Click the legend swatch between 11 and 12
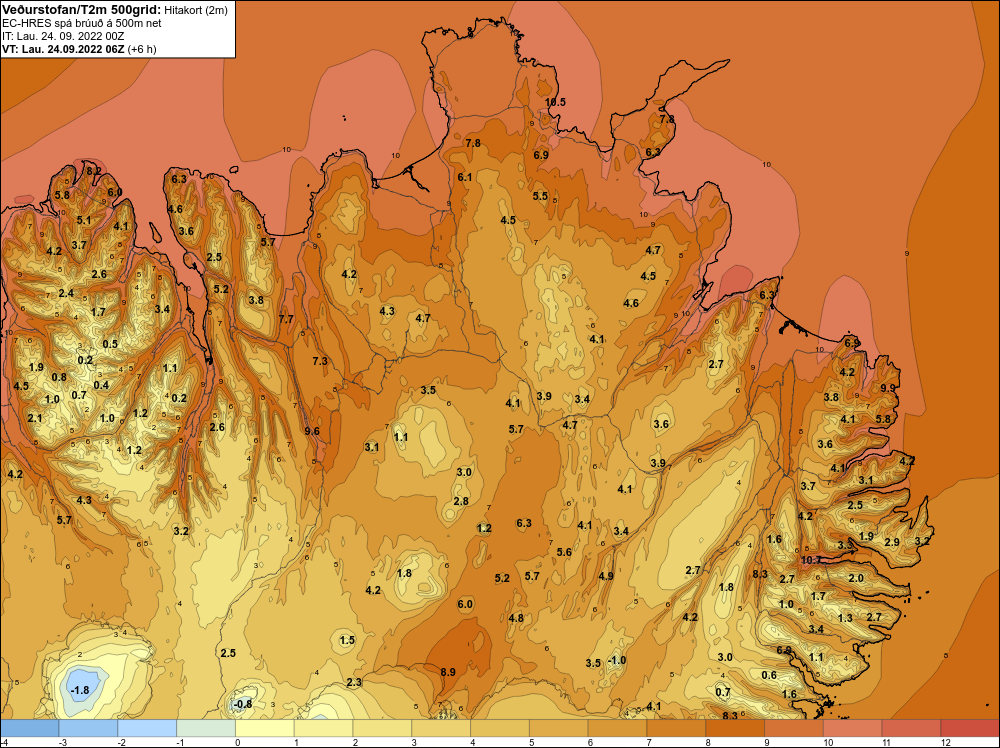The width and height of the screenshot is (1000, 748). [911, 728]
